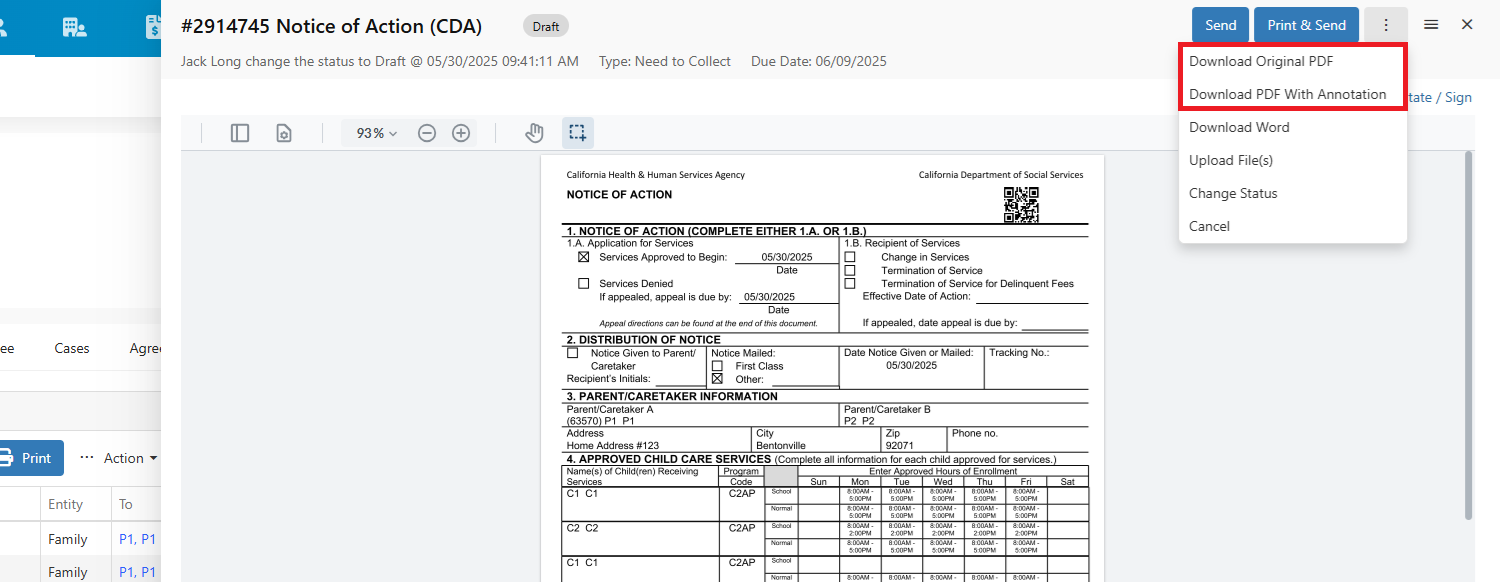Zoom in with the plus circle icon

click(461, 133)
